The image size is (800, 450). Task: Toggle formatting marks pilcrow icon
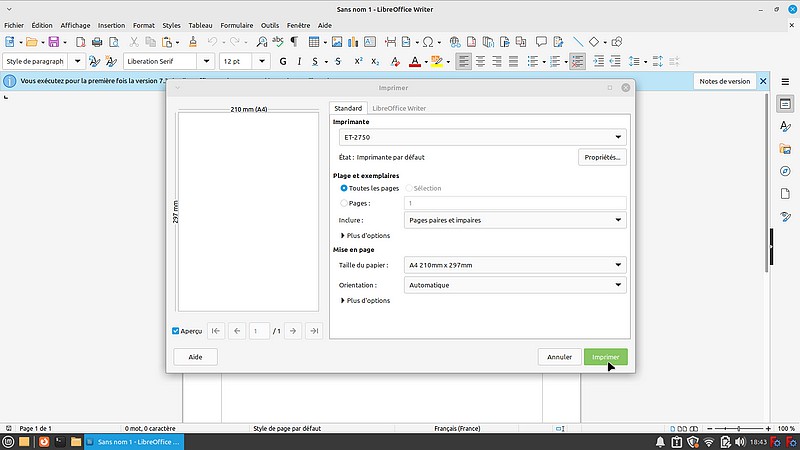(x=294, y=42)
